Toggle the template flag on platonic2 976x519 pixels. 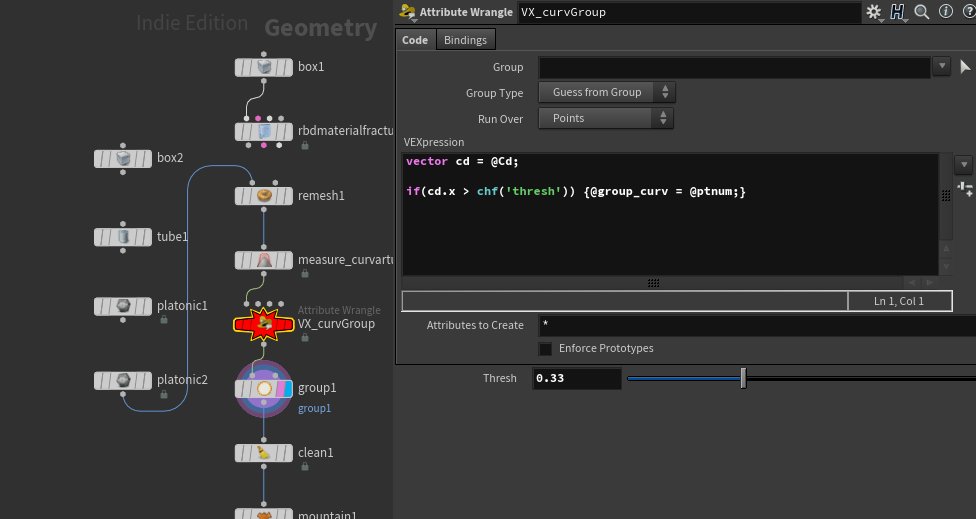point(139,380)
